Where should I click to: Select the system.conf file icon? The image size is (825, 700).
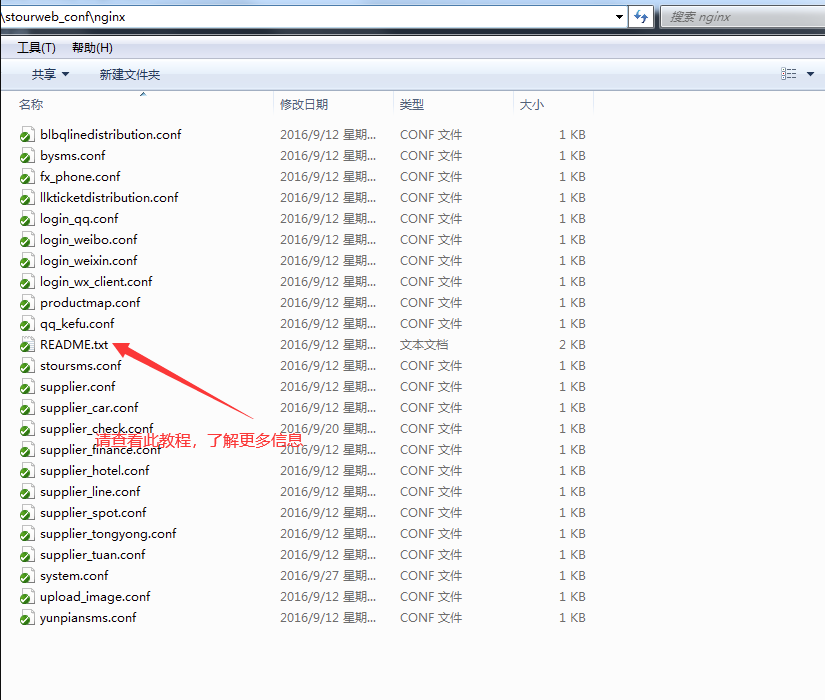point(27,576)
